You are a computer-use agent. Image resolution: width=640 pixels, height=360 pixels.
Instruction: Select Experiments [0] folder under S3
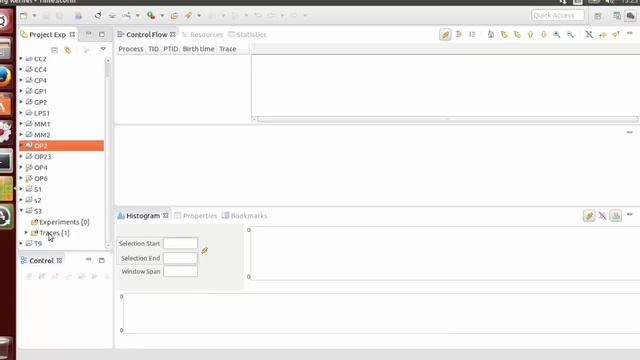(x=60, y=222)
